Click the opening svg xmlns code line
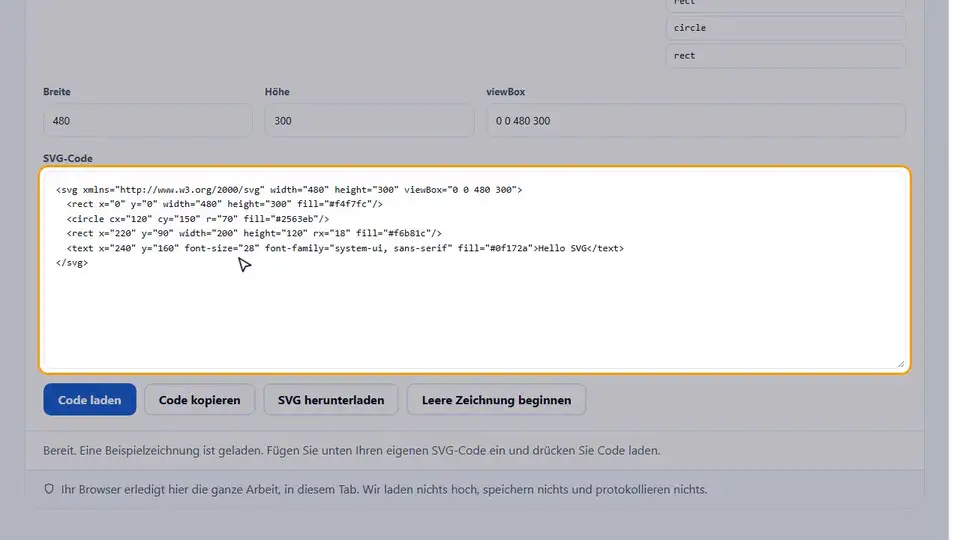Viewport: 960px width, 540px height. click(289, 190)
